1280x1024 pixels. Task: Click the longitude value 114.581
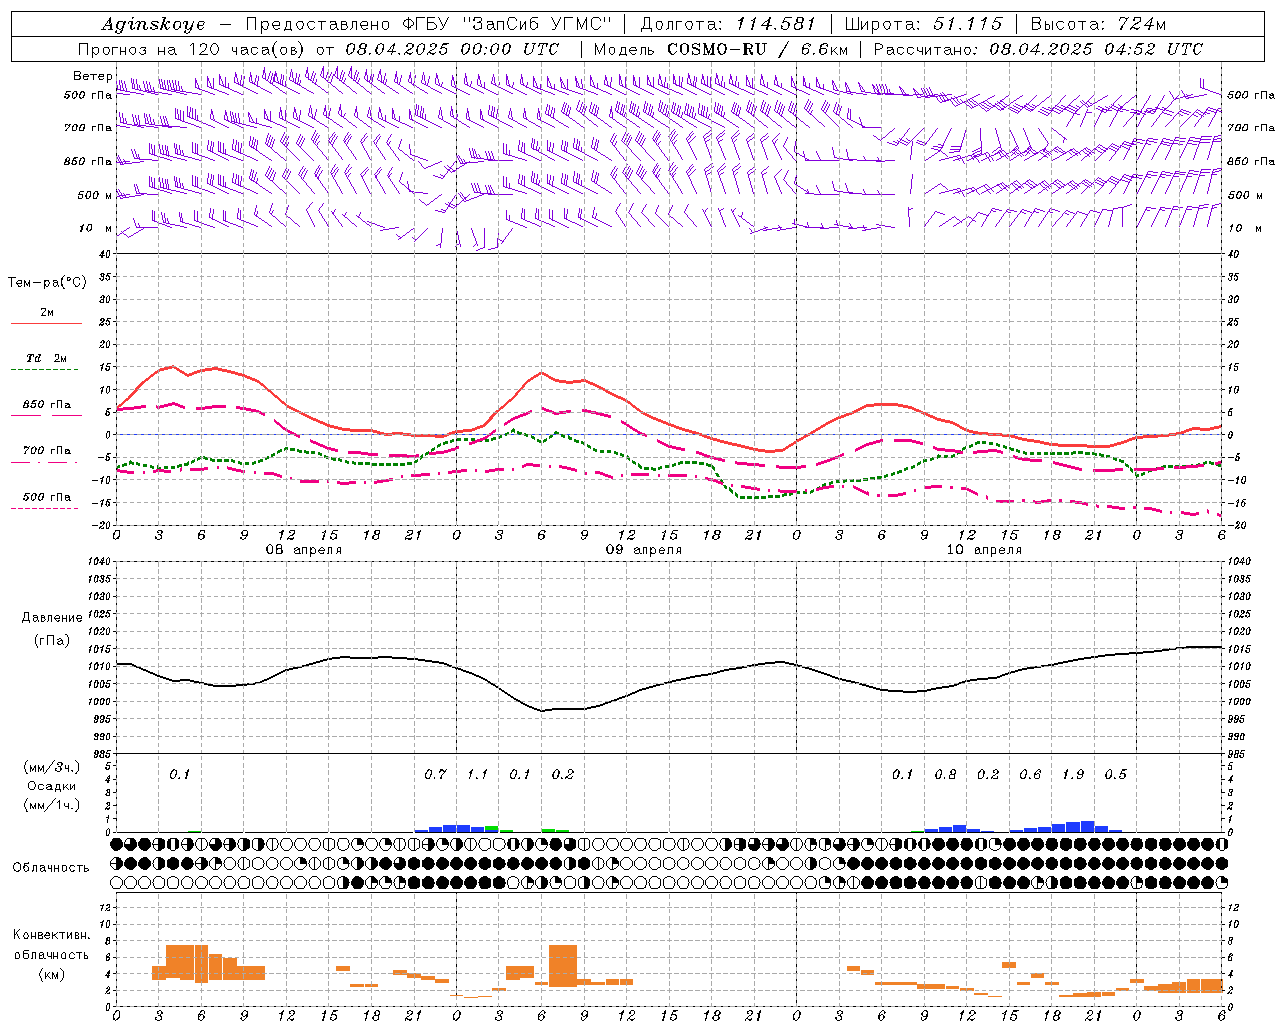(x=775, y=24)
